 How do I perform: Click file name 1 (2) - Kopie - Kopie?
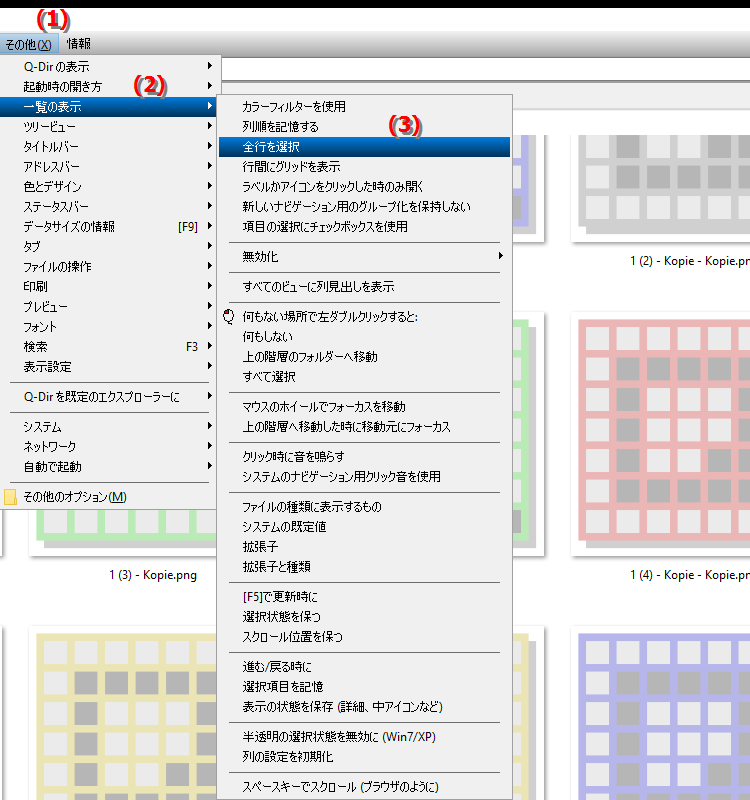coord(690,261)
